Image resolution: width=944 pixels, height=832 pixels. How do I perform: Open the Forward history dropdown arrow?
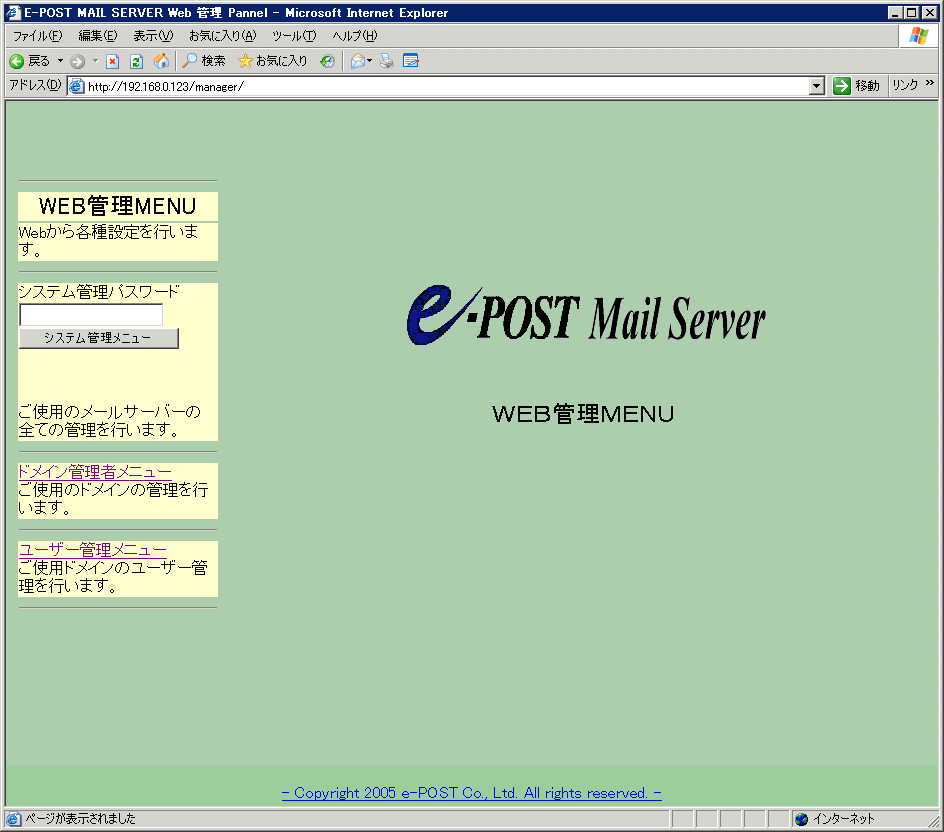(95, 61)
